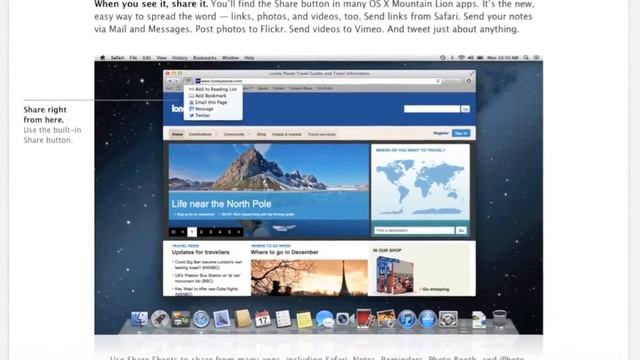640x360 pixels.
Task: Click the Go shopping link
Action: pyautogui.click(x=435, y=289)
